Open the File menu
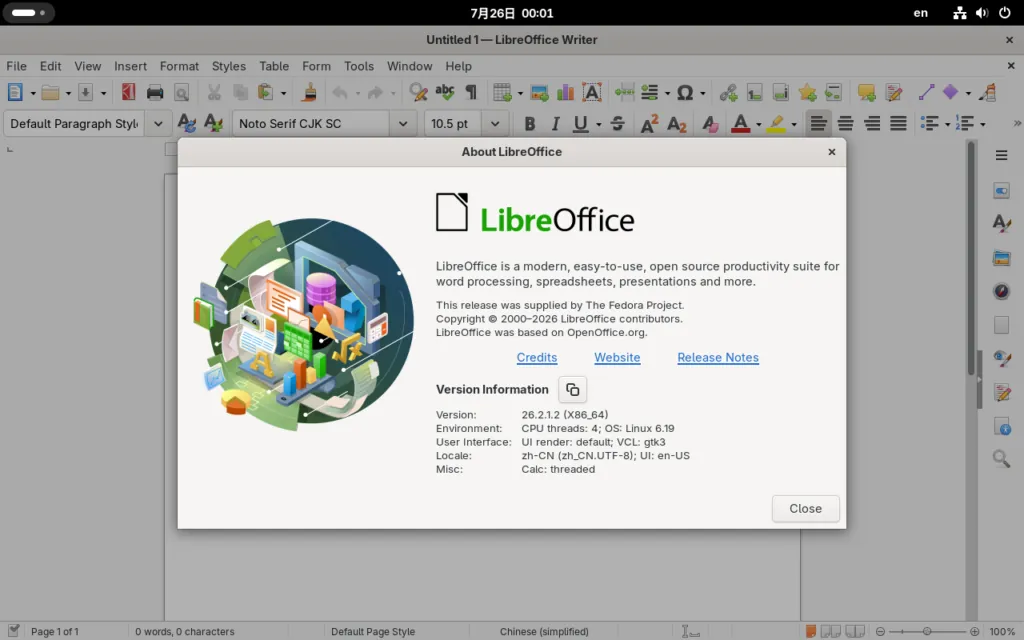 16,66
